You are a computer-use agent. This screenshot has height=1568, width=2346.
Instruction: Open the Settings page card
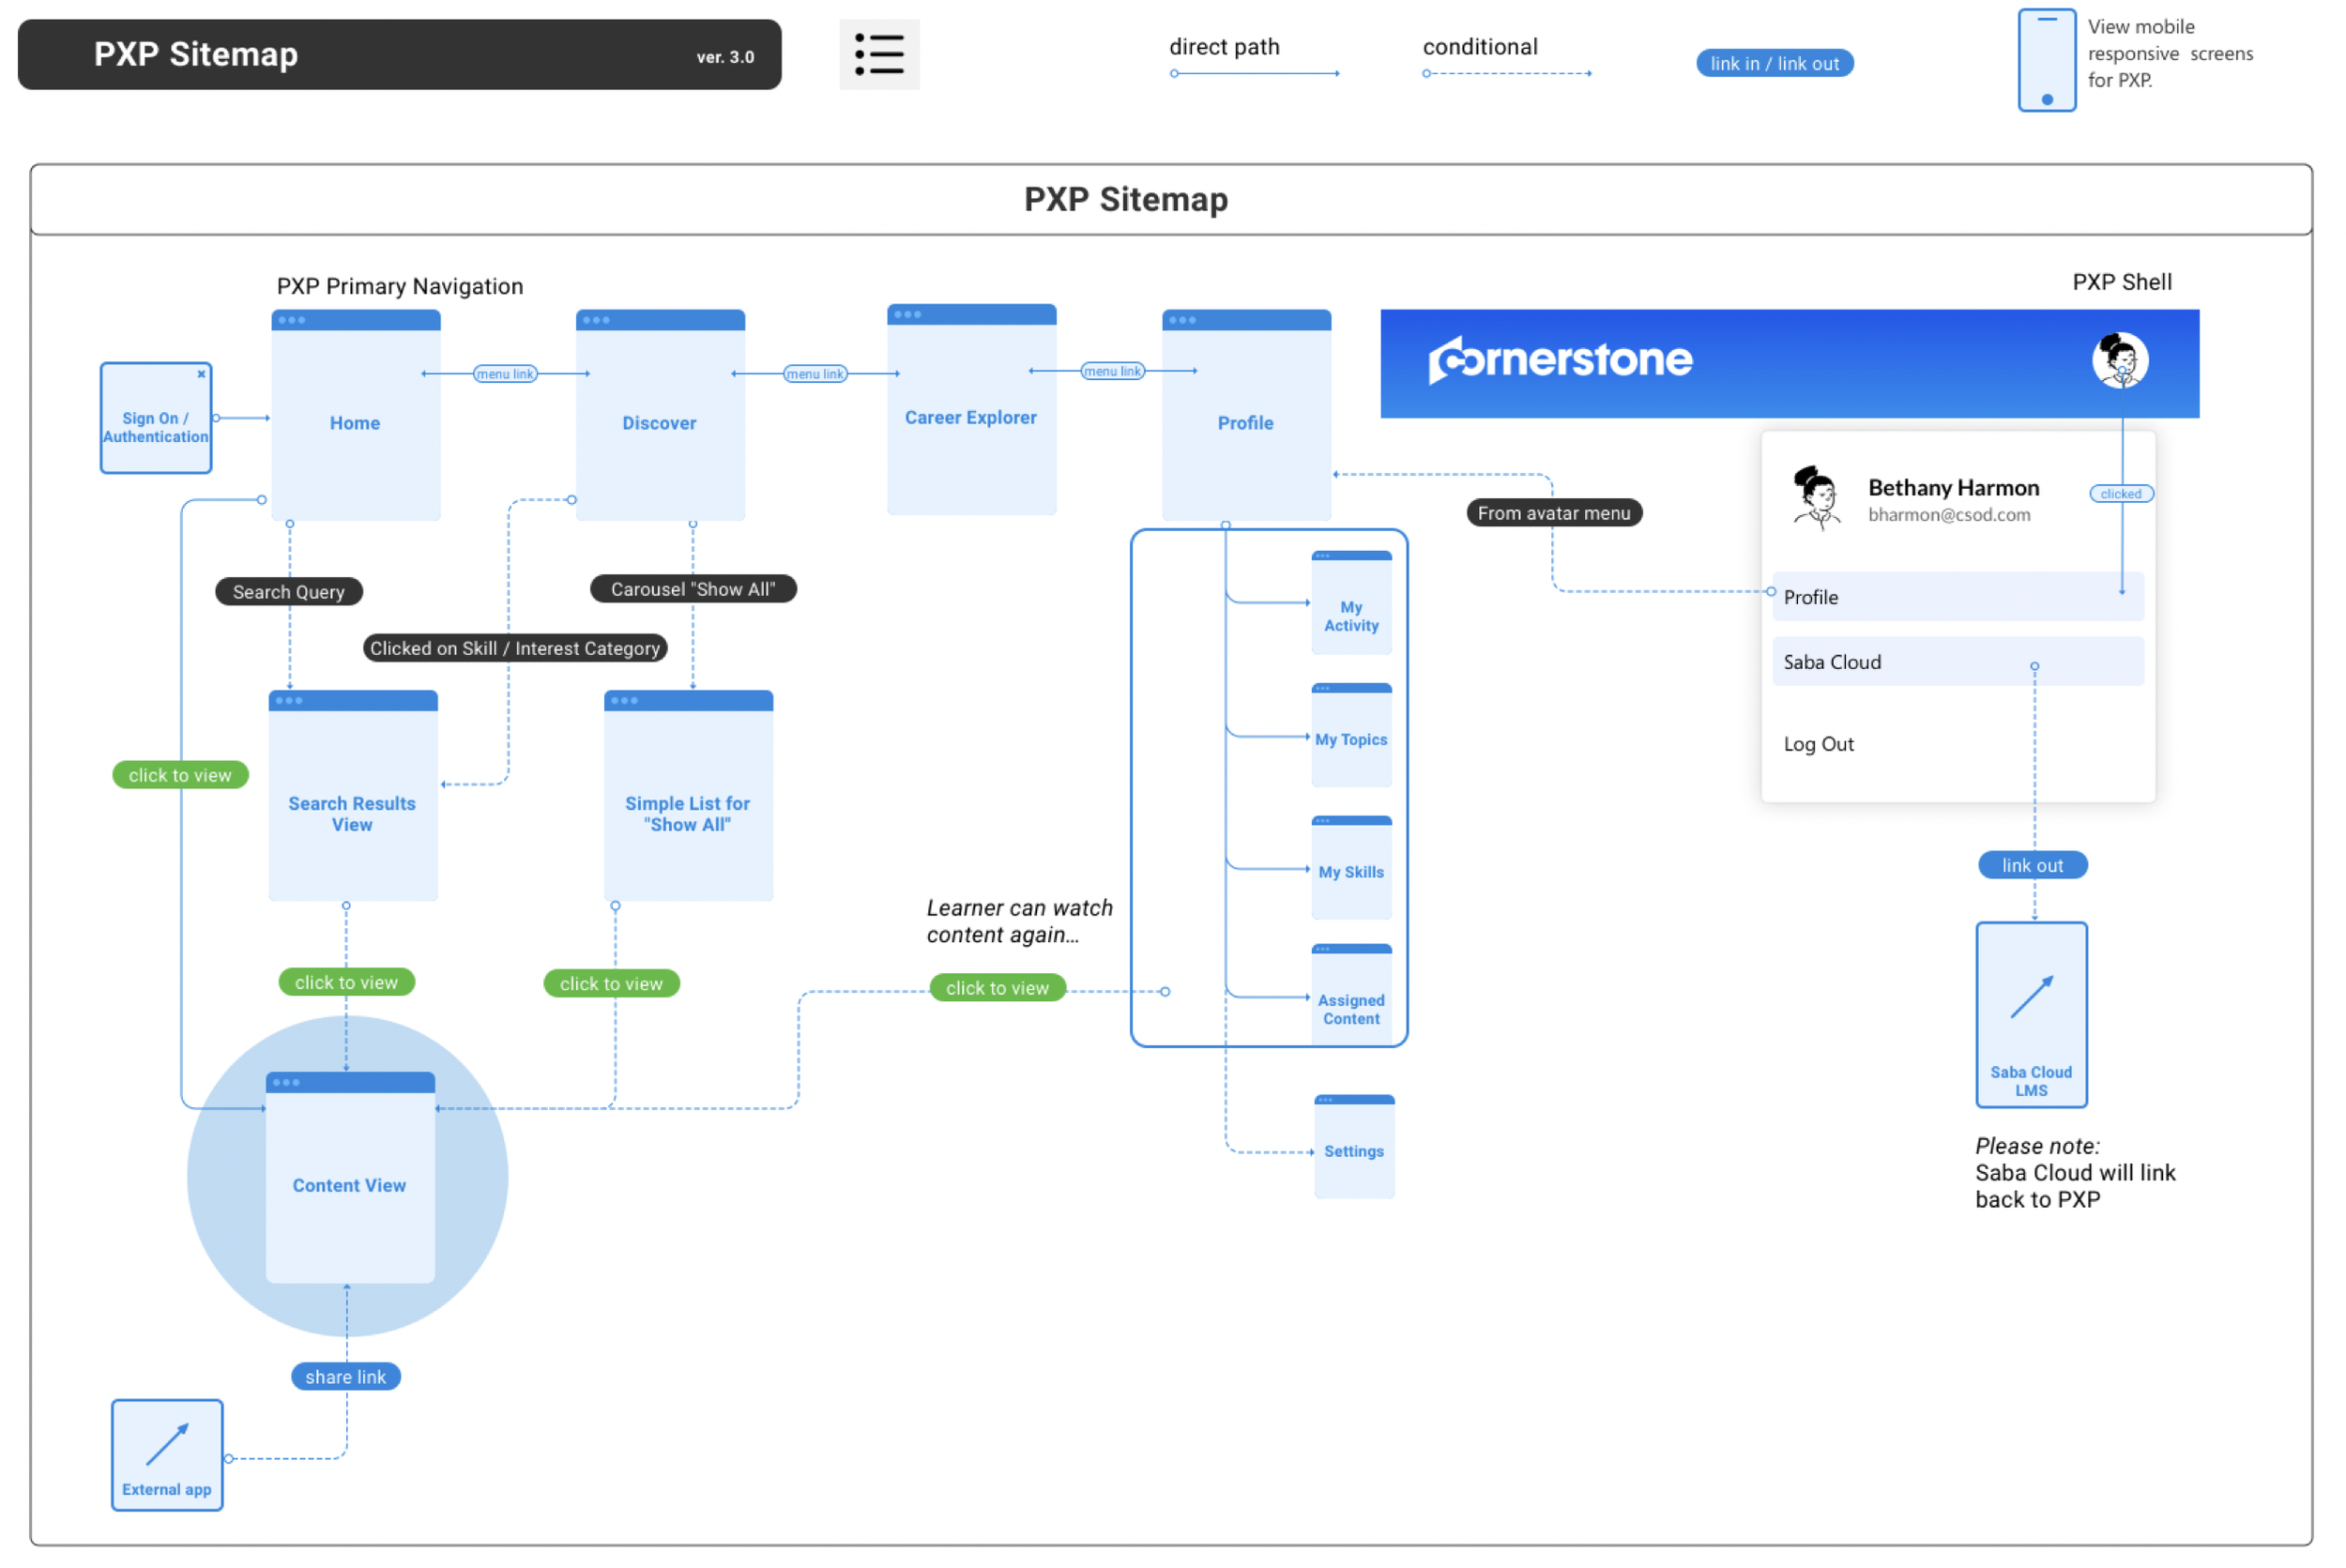1353,1150
